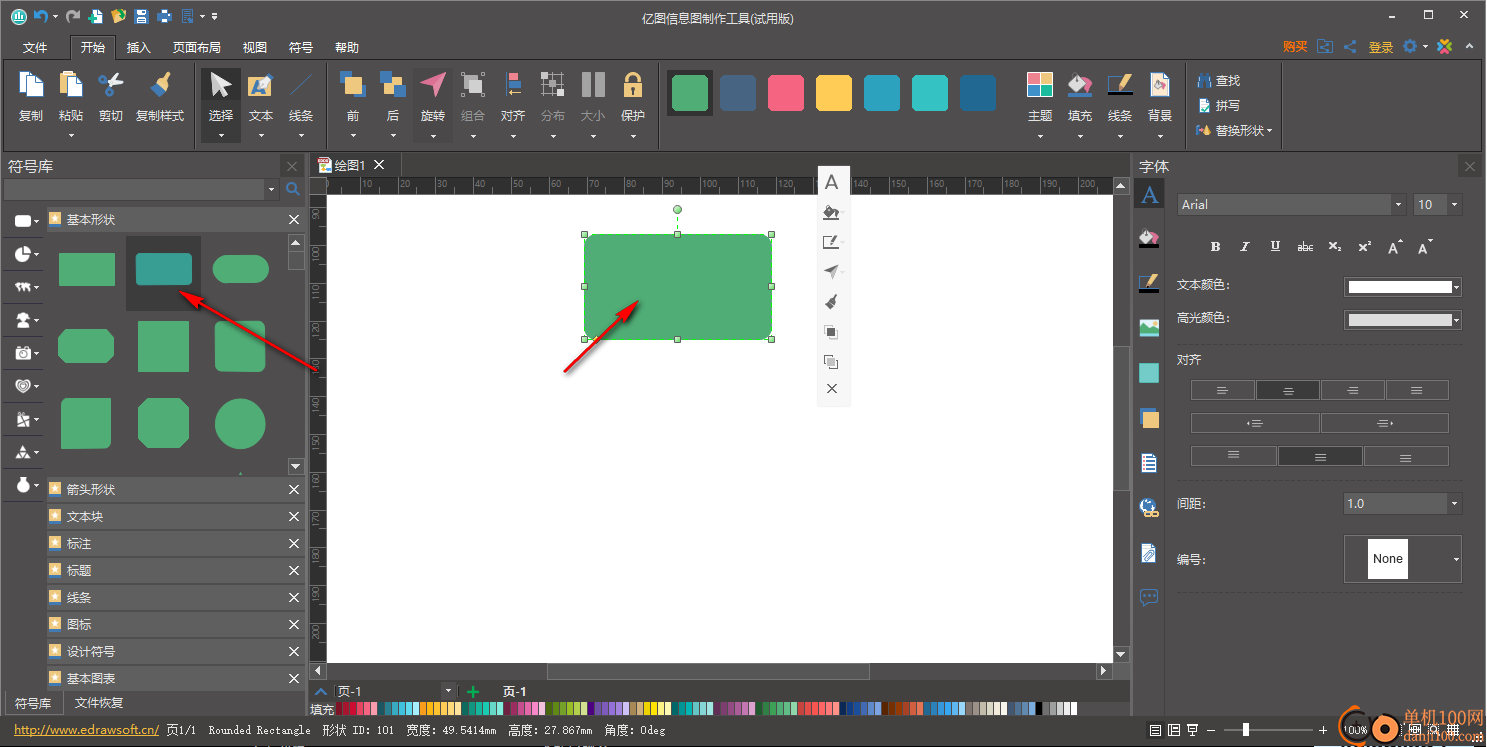
Task: Click the symbol library search field
Action: pos(134,189)
